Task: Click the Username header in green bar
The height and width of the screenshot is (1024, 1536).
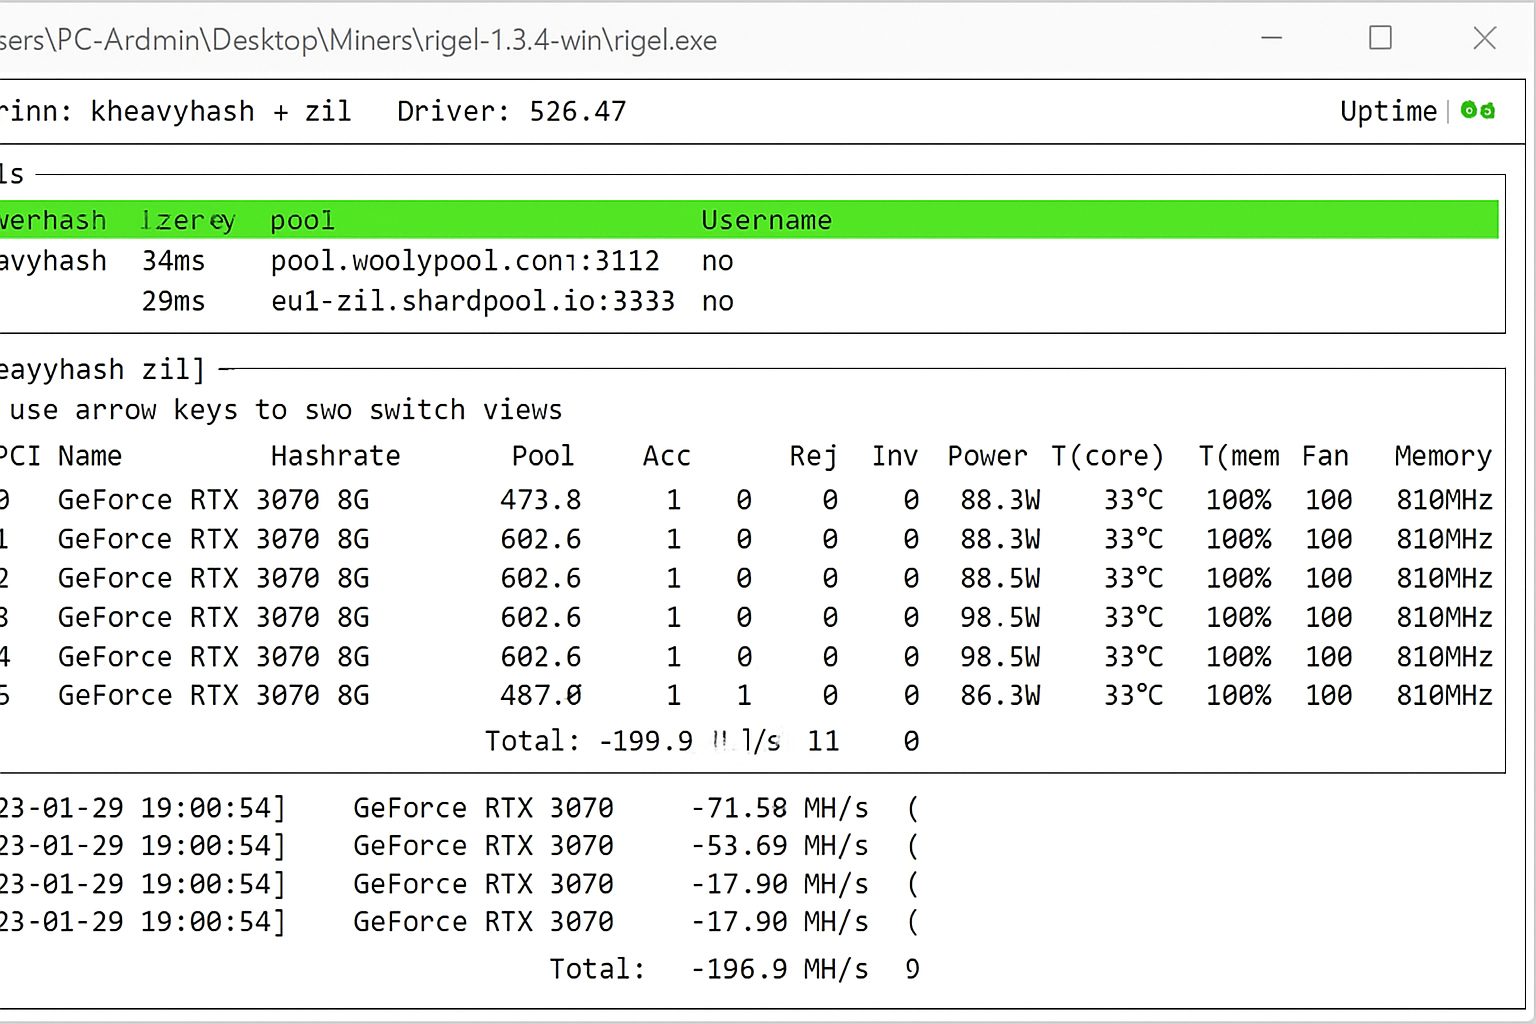Action: point(766,220)
